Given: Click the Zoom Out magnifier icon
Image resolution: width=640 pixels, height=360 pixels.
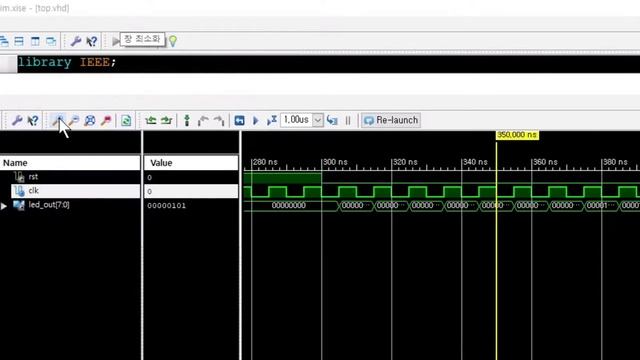Looking at the screenshot, I should (x=74, y=120).
